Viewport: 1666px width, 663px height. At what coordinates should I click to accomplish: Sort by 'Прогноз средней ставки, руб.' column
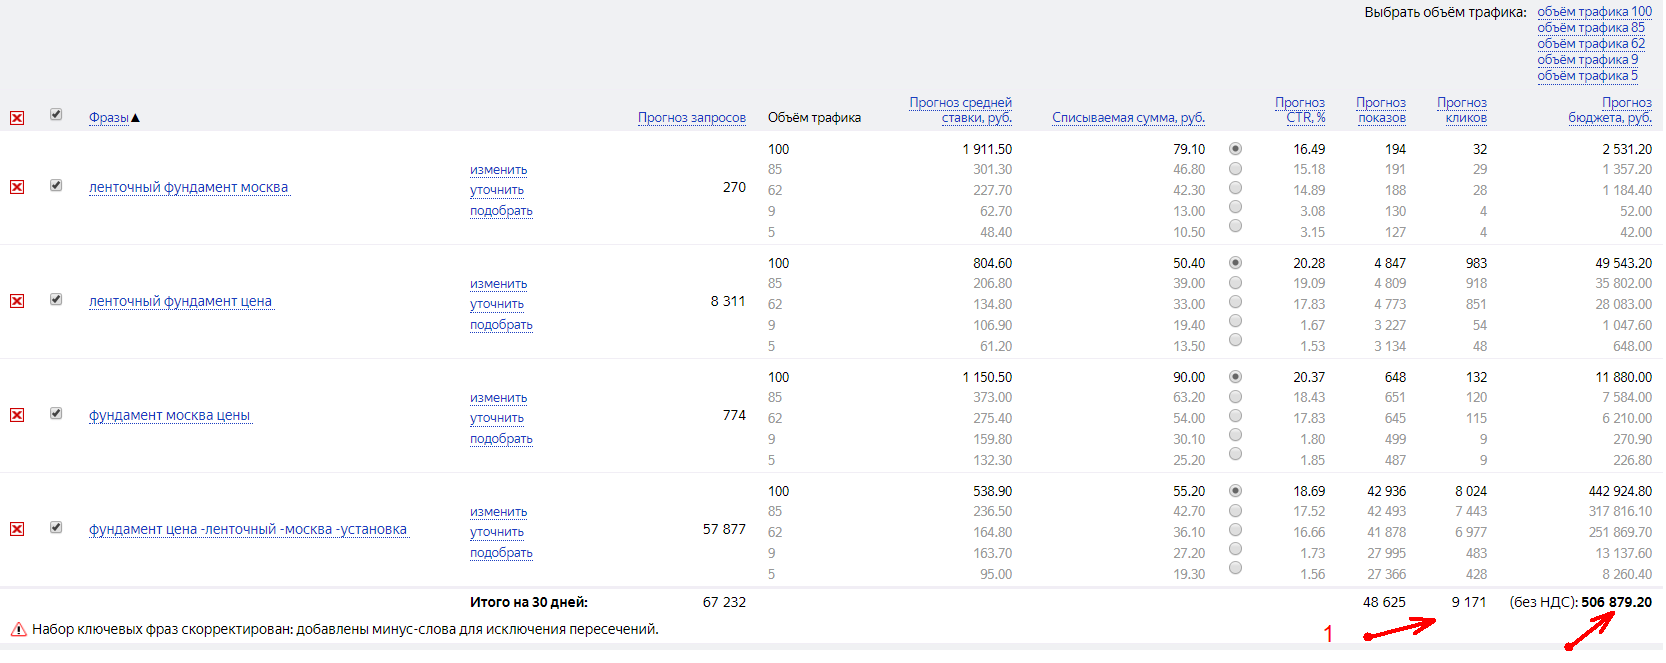coord(960,110)
